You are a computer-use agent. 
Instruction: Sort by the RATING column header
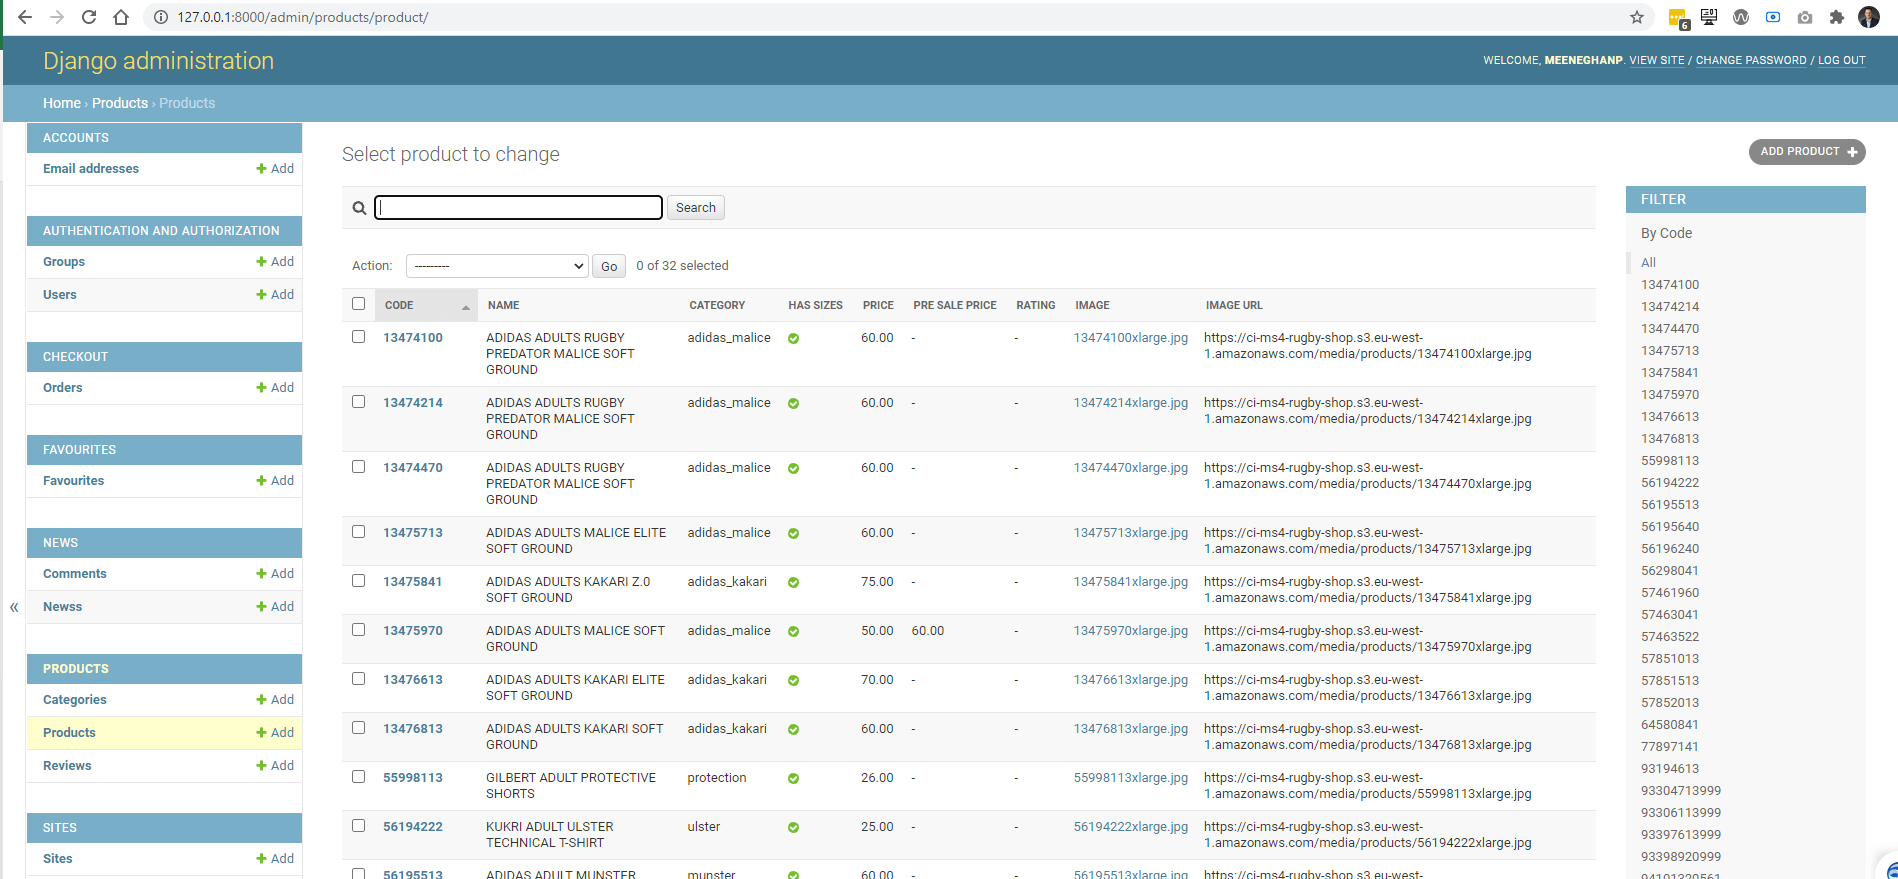[1036, 306]
